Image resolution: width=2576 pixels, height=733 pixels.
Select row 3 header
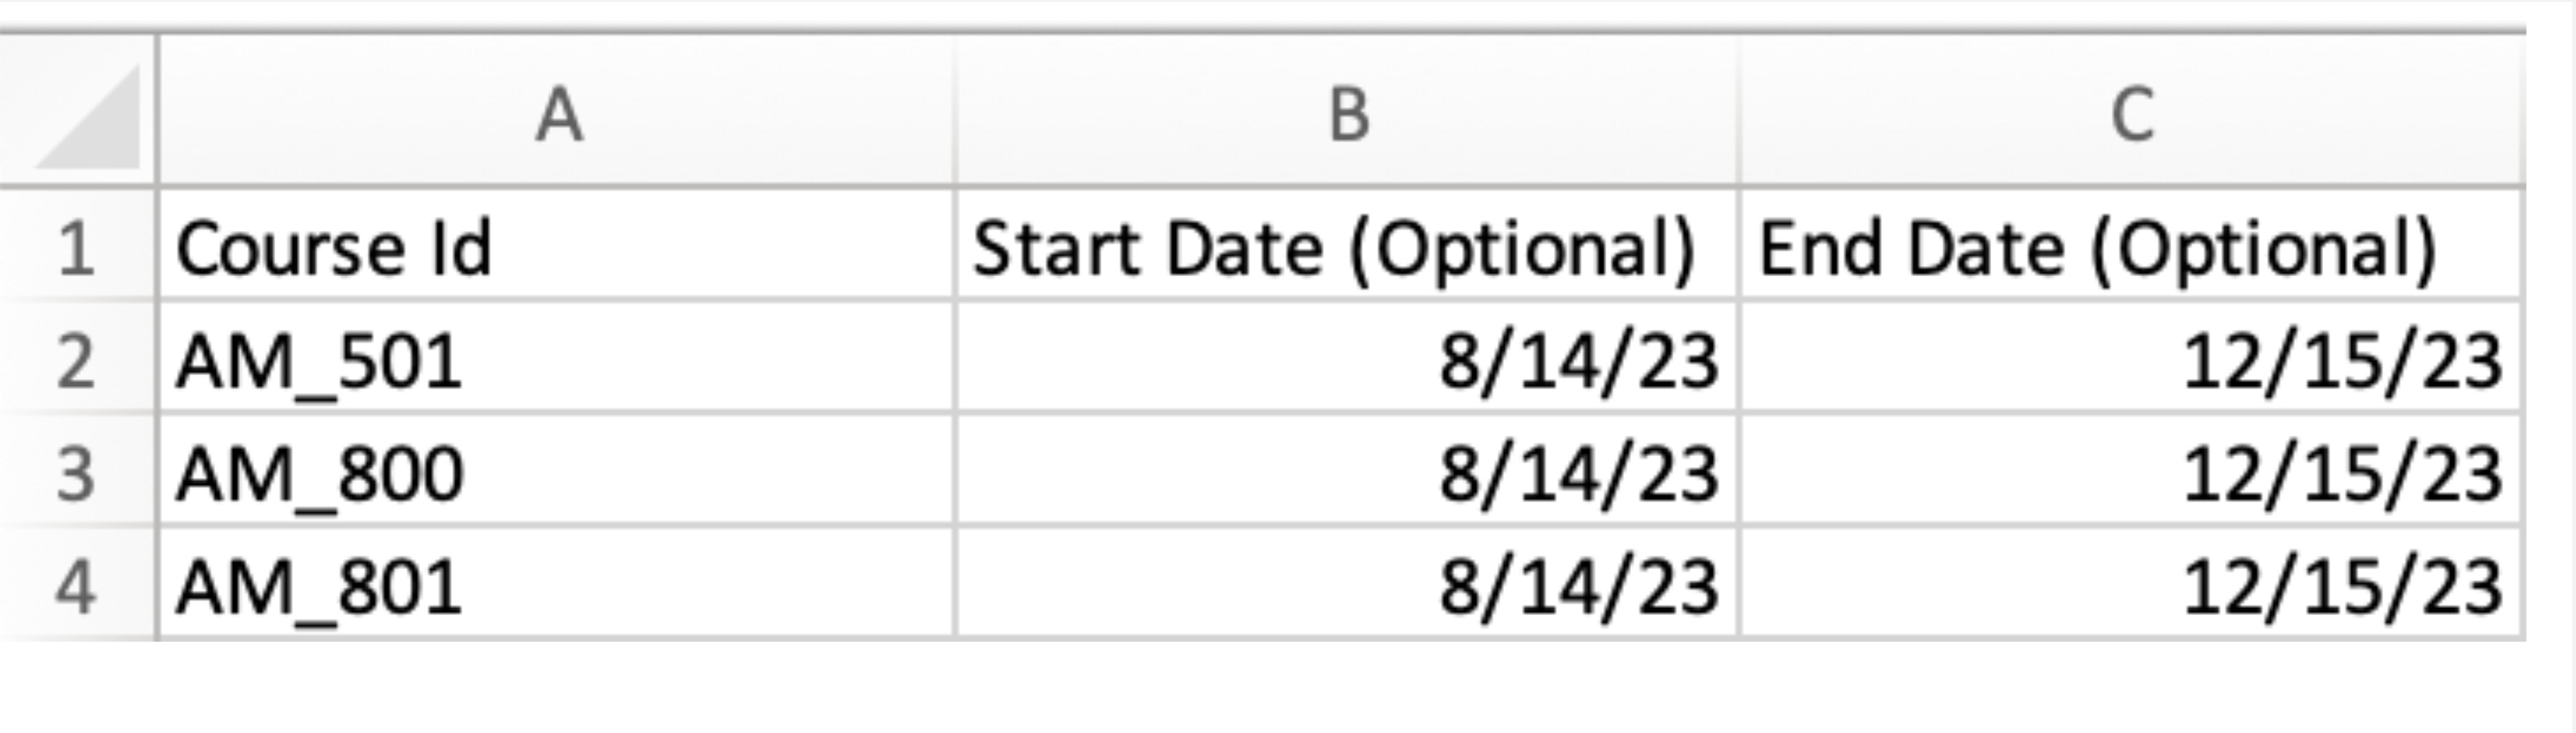[77, 473]
